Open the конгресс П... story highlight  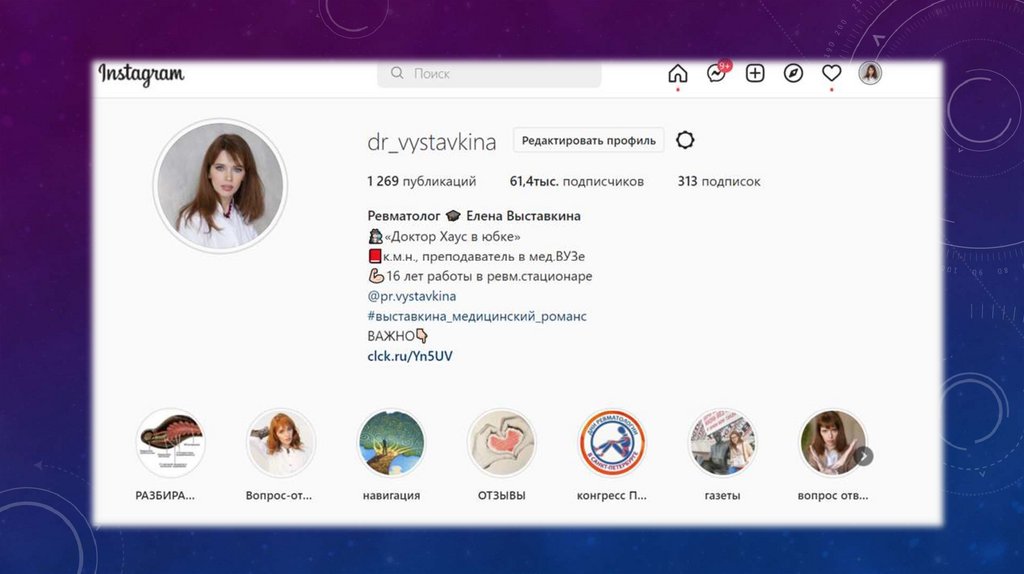coord(612,442)
